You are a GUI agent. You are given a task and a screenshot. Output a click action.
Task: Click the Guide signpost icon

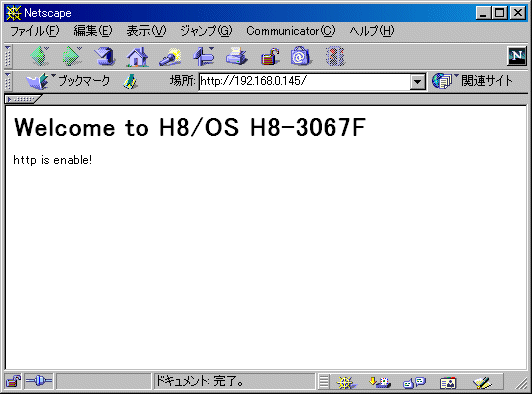[204, 56]
